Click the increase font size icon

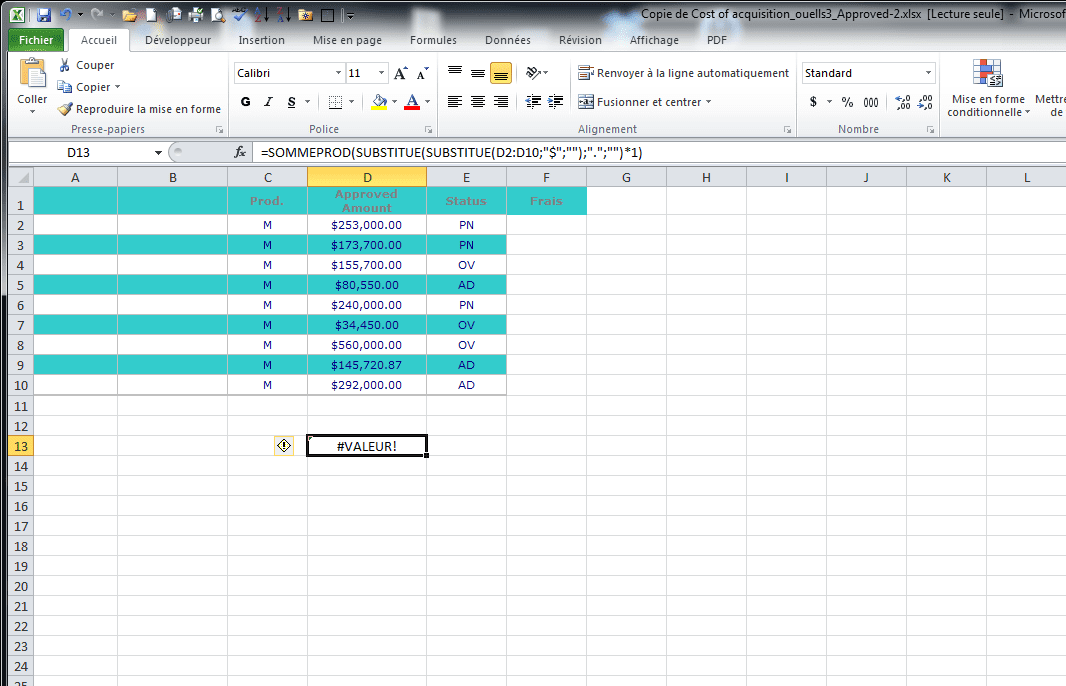(x=400, y=73)
